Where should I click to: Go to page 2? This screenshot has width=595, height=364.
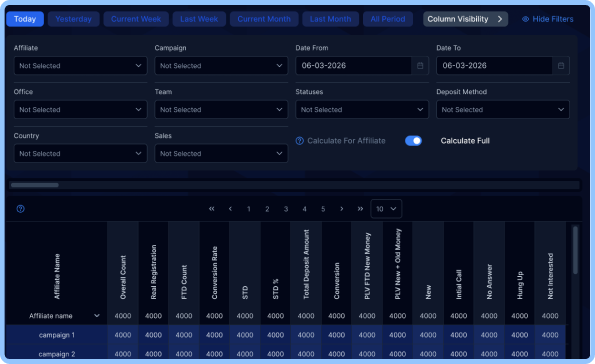click(x=268, y=209)
